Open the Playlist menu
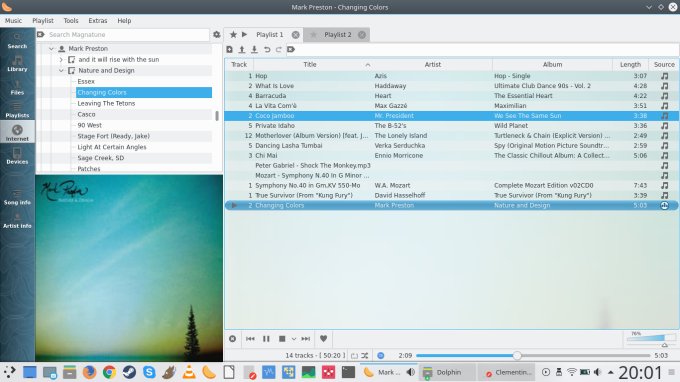The width and height of the screenshot is (680, 382). 43,20
